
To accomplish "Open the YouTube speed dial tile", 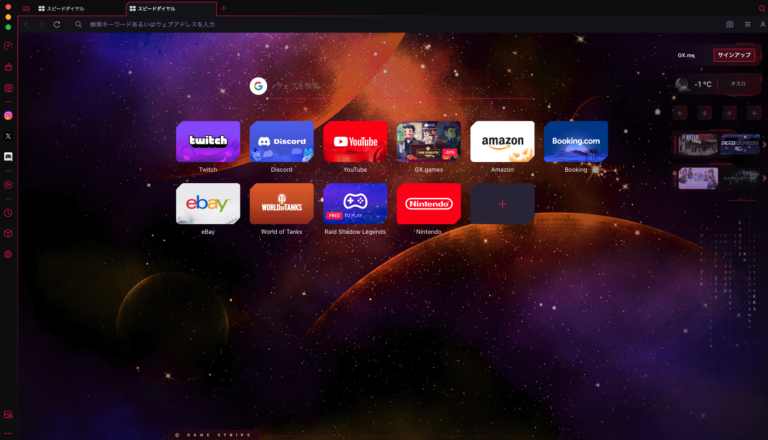I will pos(355,142).
